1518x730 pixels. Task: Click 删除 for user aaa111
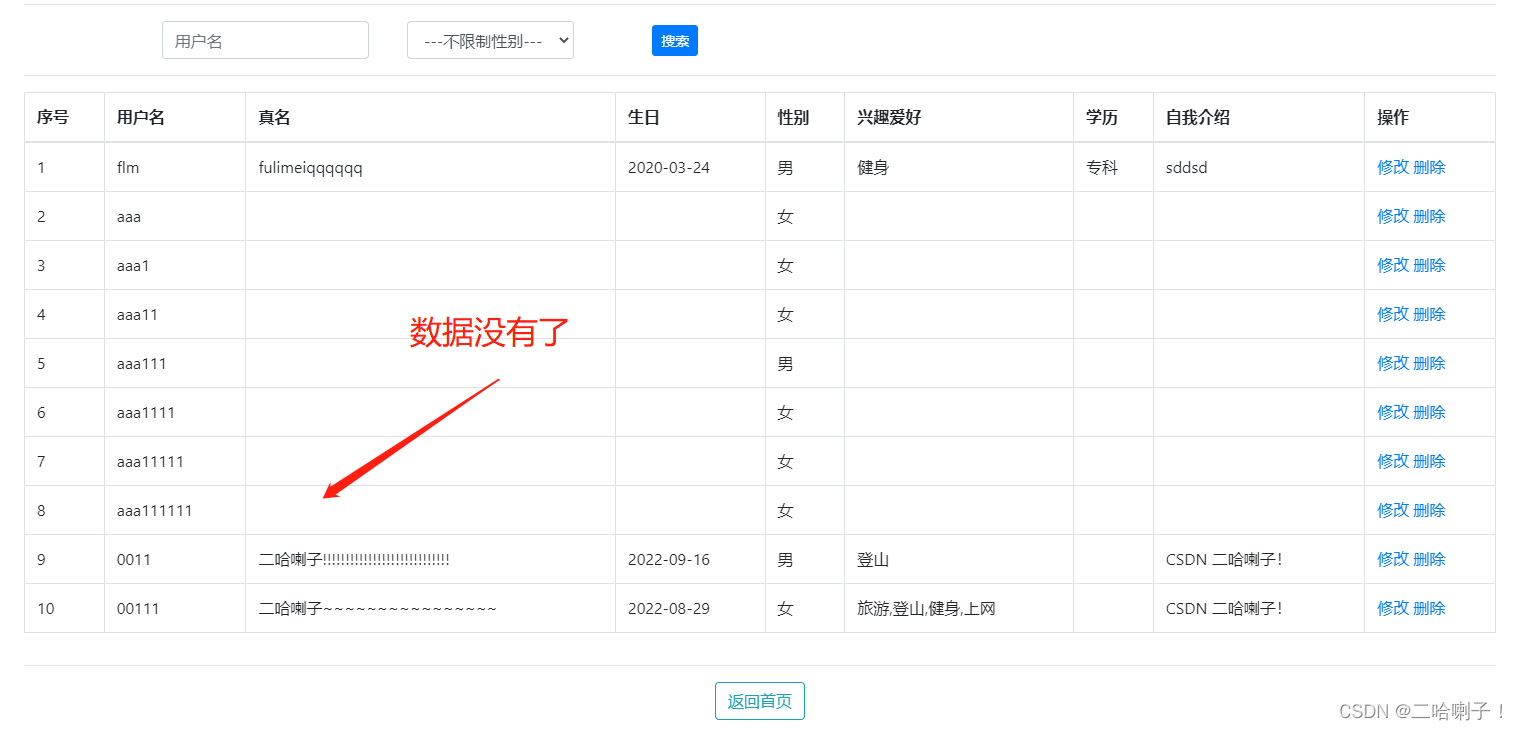[x=1429, y=363]
